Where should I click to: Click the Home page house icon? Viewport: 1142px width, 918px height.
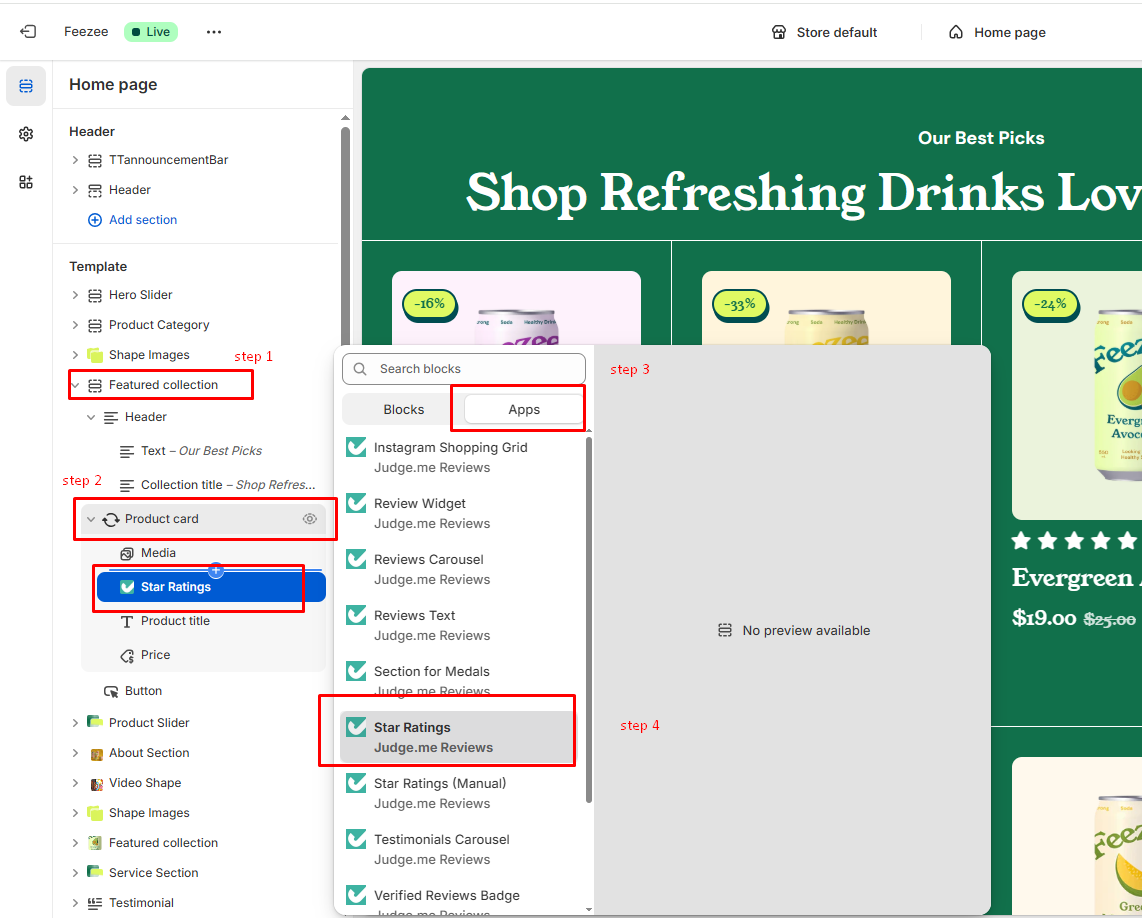coord(957,32)
